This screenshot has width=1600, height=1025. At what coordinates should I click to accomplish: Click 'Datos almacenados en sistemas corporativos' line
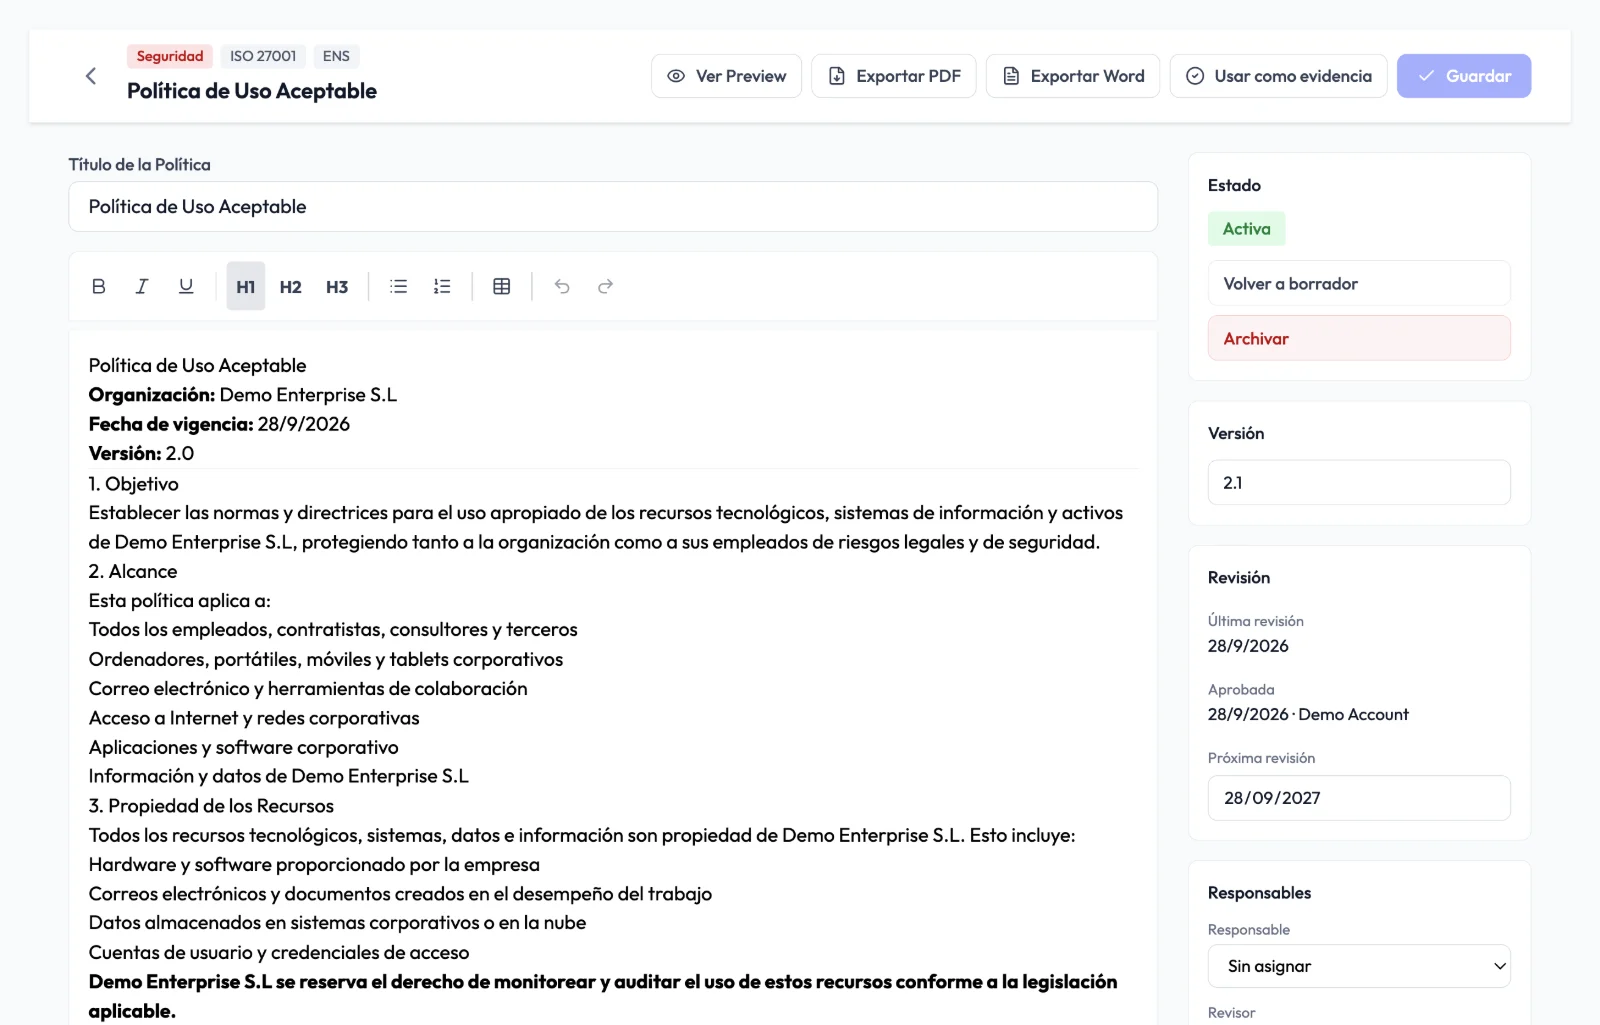[x=337, y=923]
